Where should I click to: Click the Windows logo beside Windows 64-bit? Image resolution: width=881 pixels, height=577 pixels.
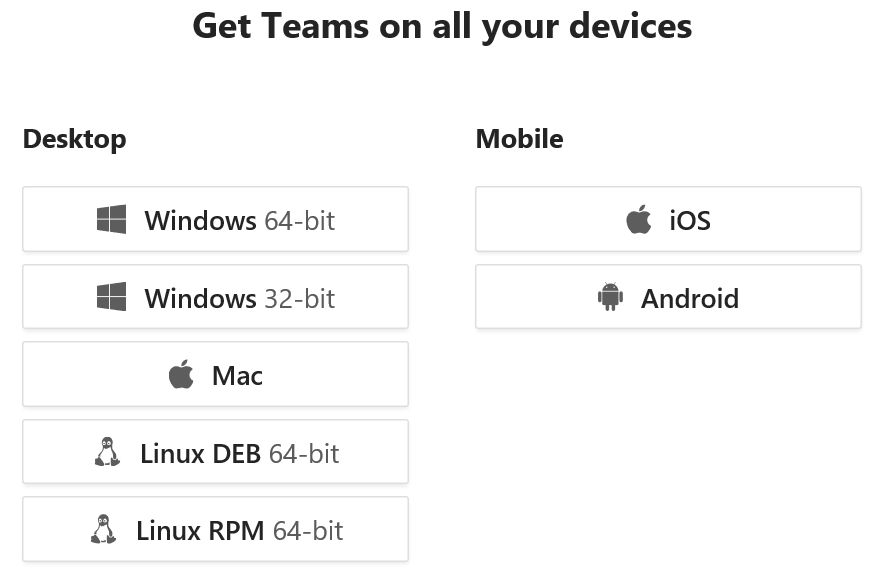[111, 220]
